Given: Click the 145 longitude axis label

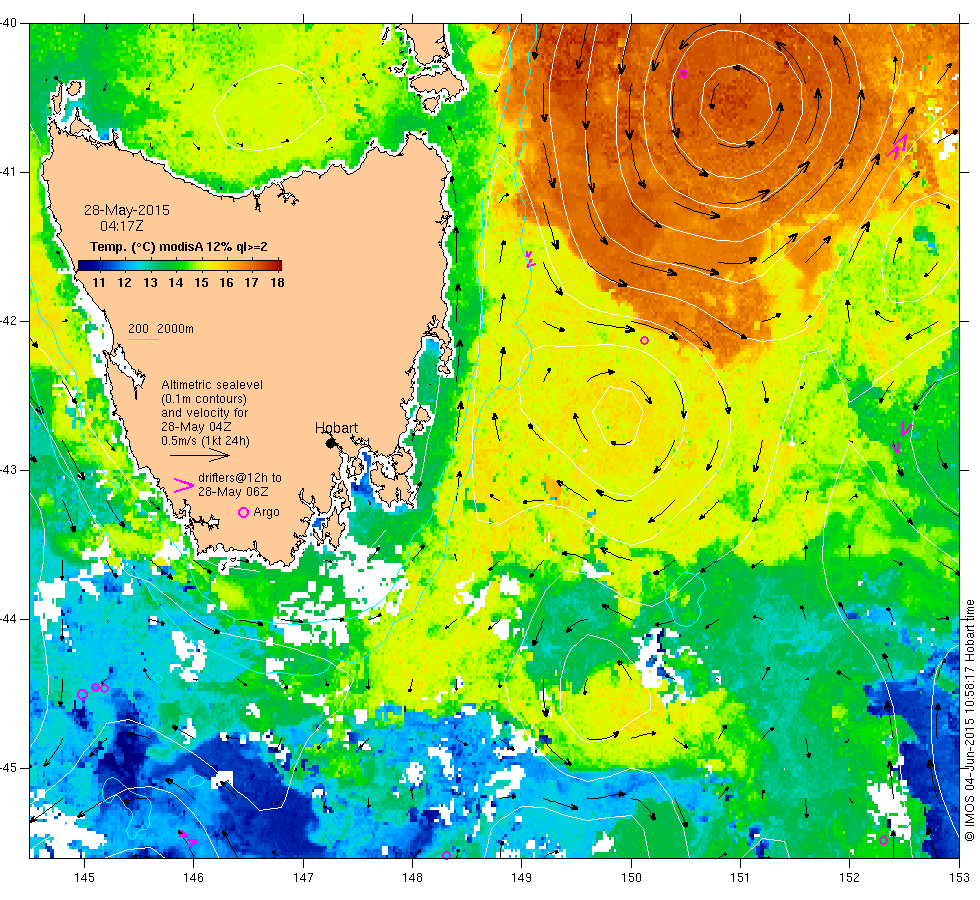Looking at the screenshot, I should pos(84,878).
